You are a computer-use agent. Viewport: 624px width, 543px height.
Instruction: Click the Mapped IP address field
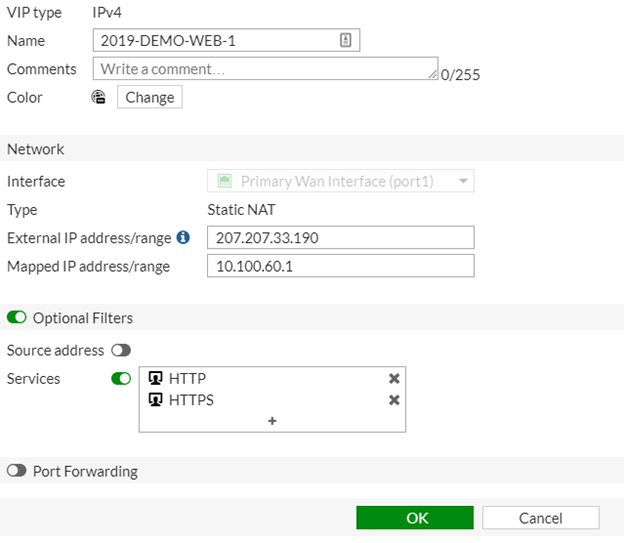pyautogui.click(x=341, y=266)
